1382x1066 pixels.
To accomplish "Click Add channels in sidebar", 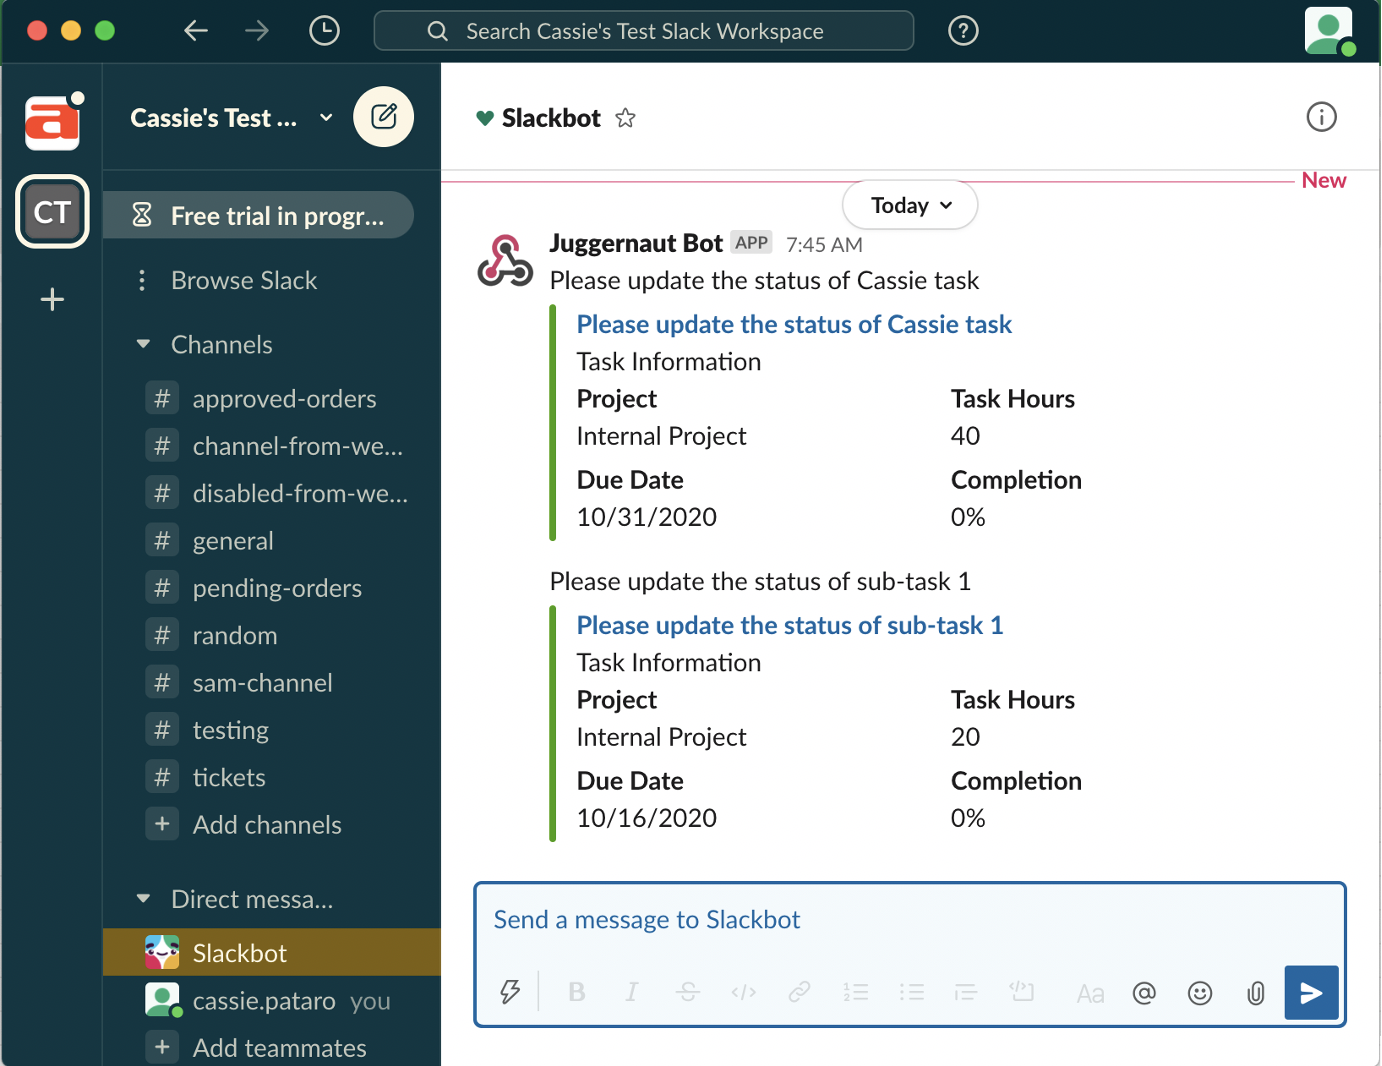I will [266, 825].
